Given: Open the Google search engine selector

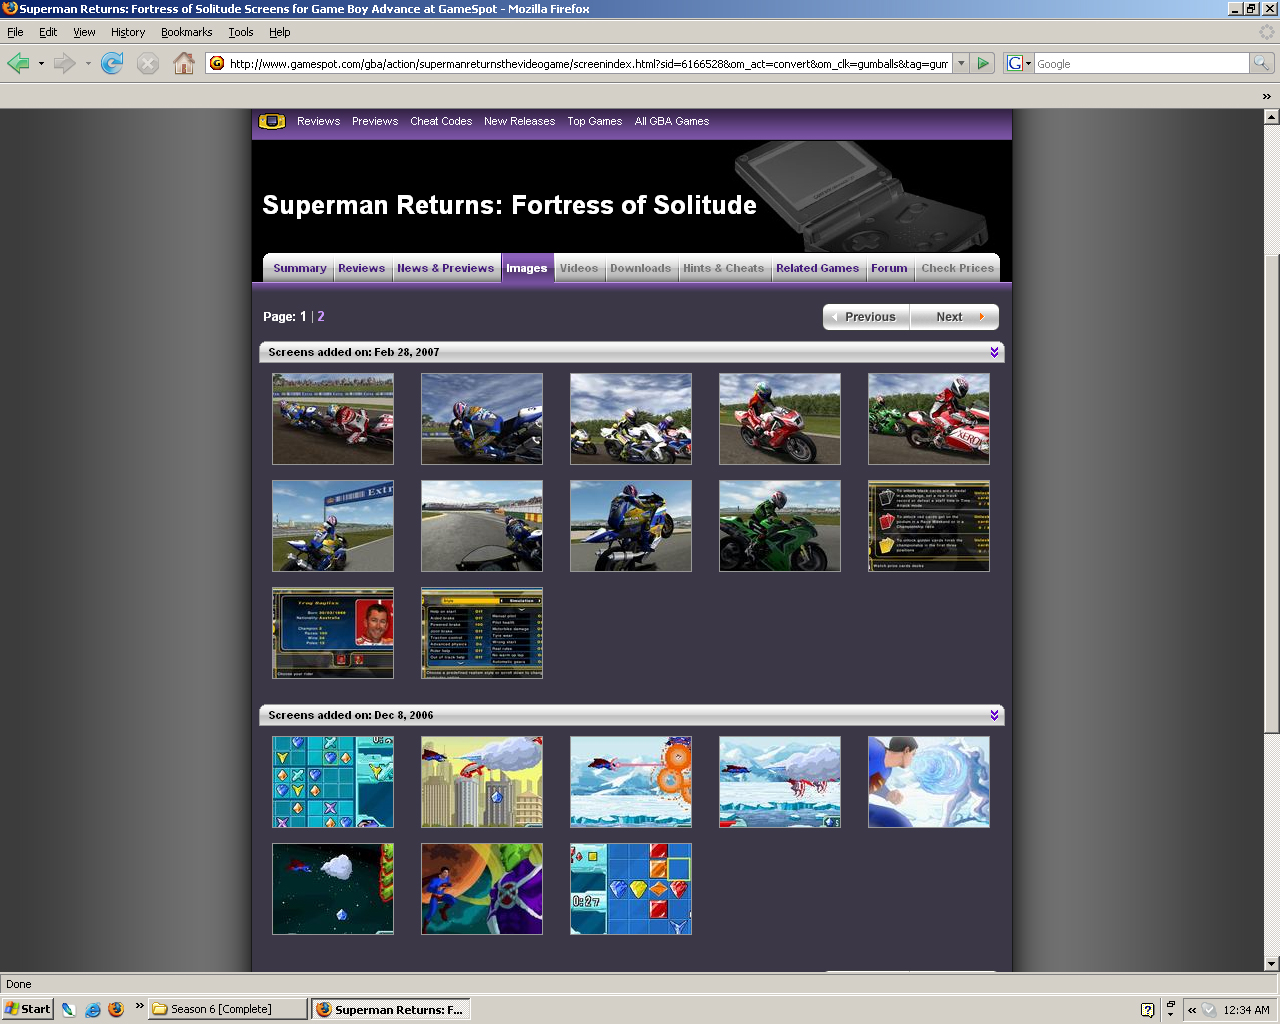Looking at the screenshot, I should tap(1018, 63).
